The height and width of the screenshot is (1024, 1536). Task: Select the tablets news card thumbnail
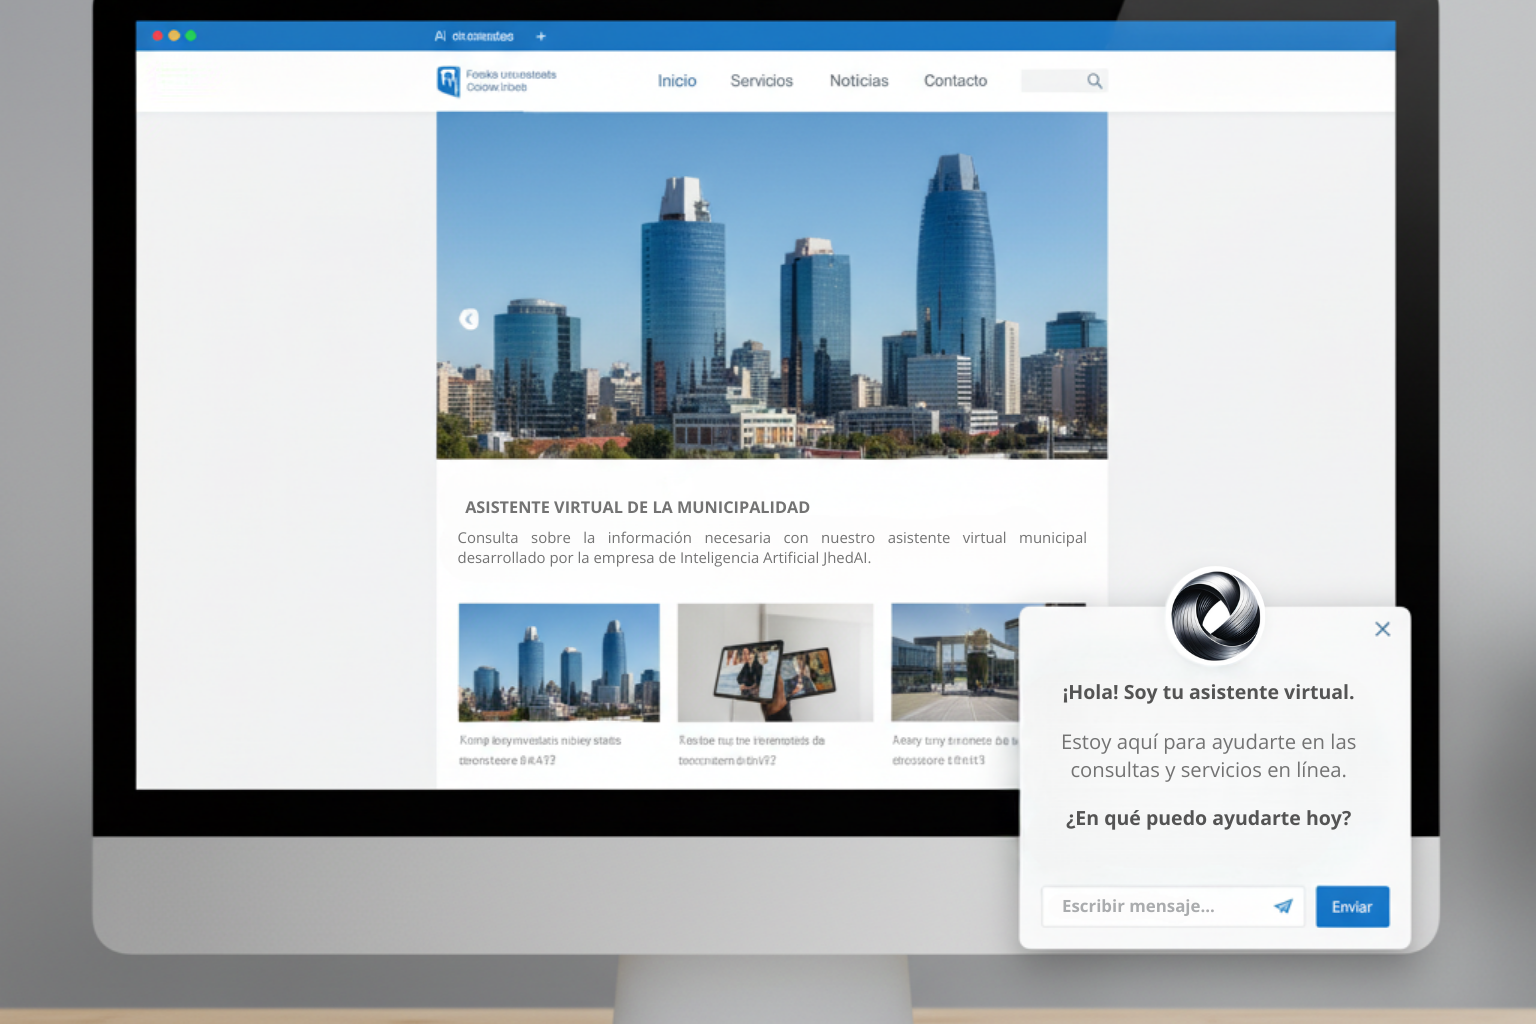(x=775, y=662)
